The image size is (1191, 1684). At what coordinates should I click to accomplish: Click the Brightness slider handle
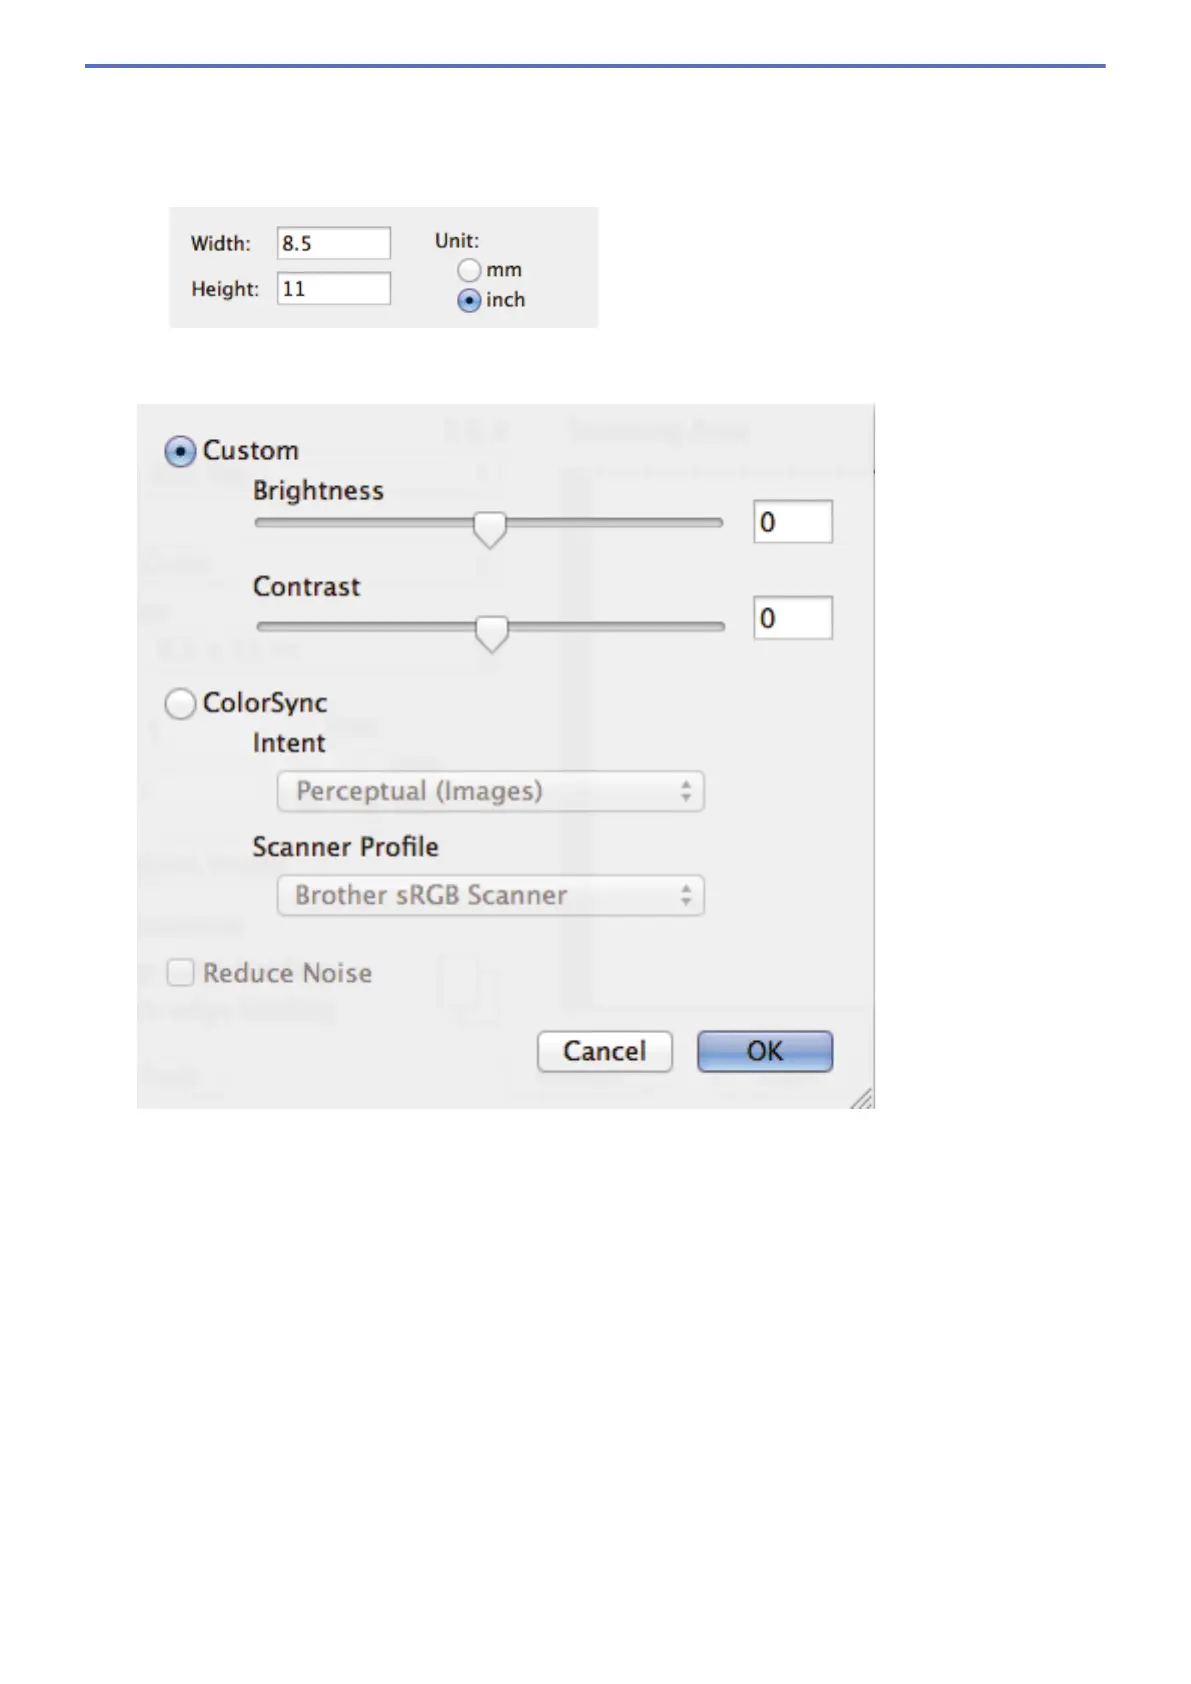[x=490, y=529]
